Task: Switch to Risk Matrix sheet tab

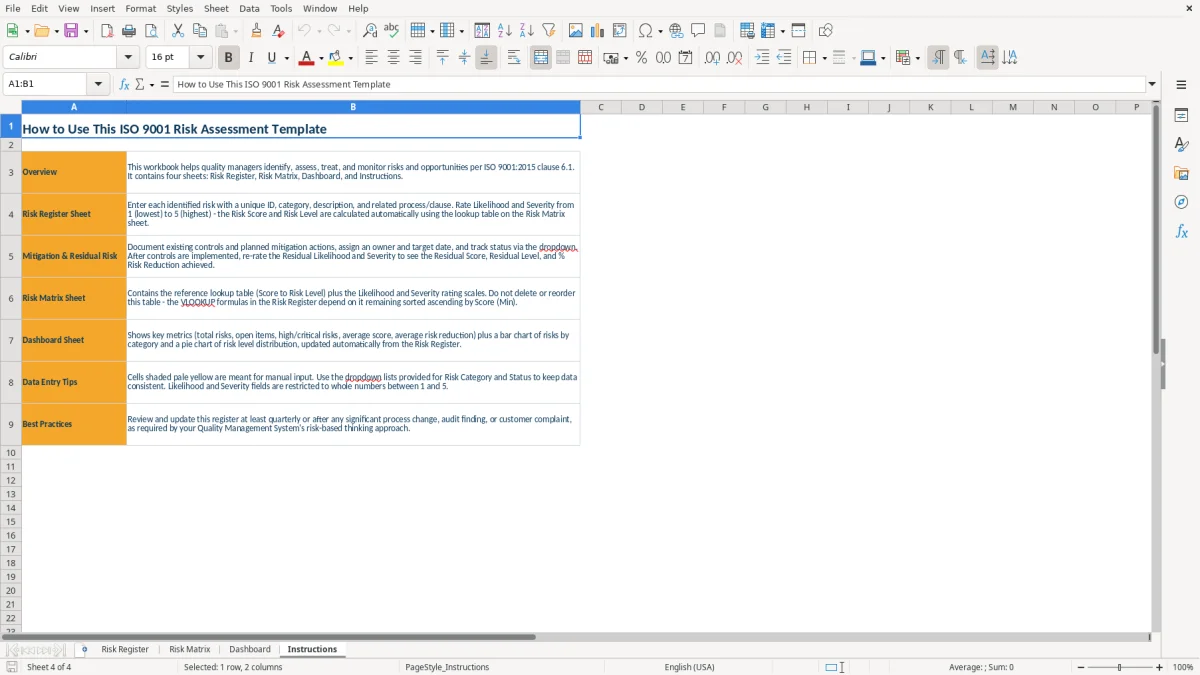Action: point(190,649)
